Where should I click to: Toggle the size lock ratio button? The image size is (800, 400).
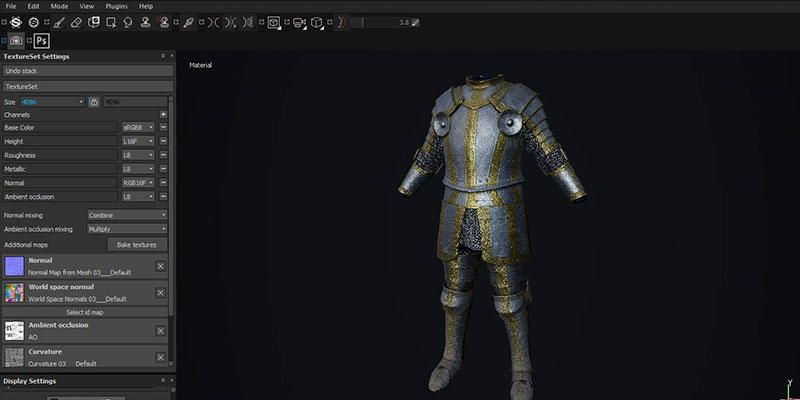click(94, 102)
